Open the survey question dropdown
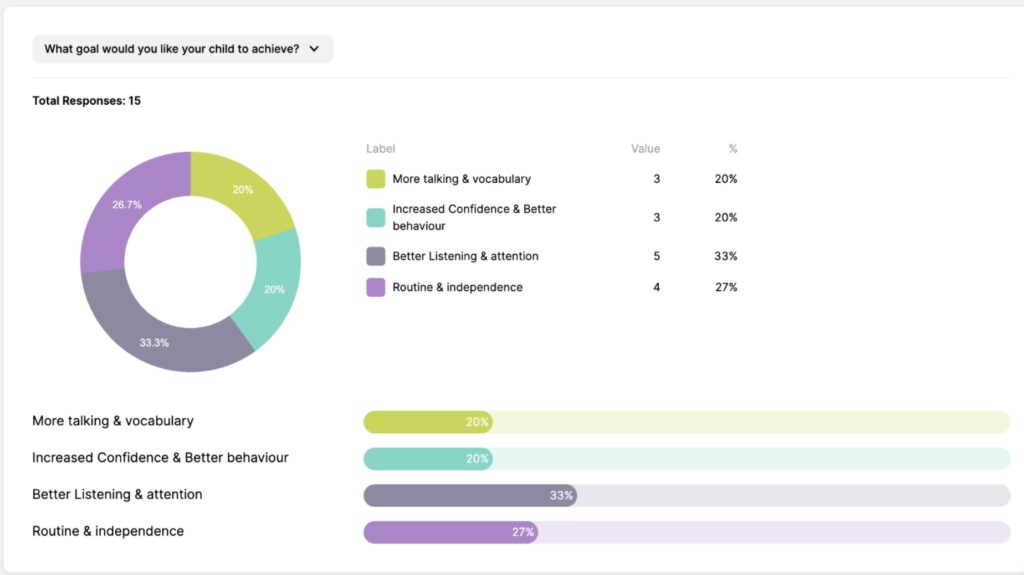Screen dimensions: 1024x575 (182, 49)
